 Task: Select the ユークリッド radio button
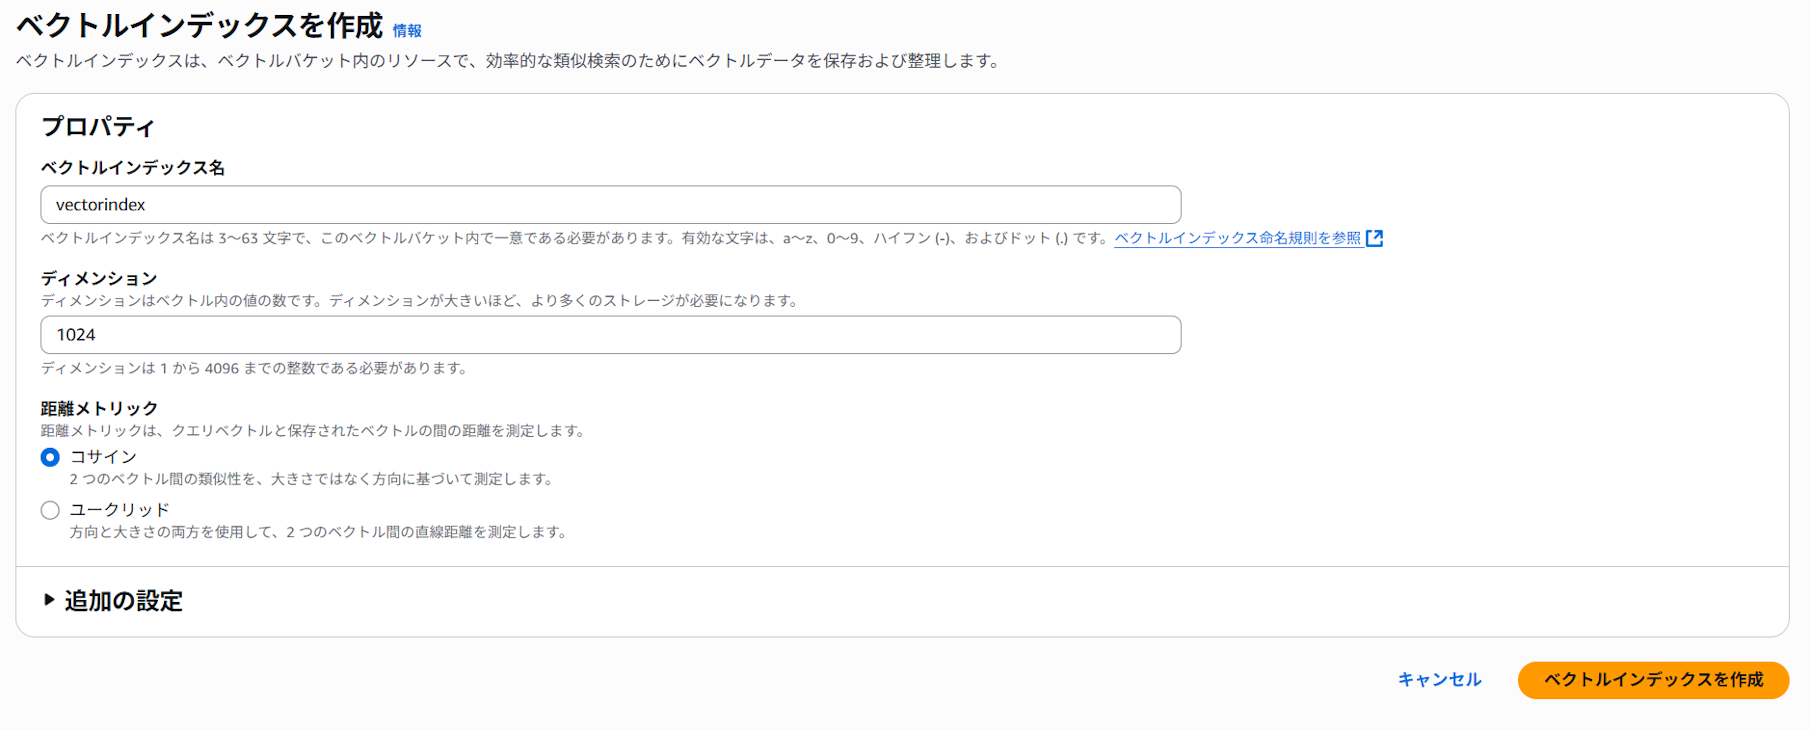[x=50, y=510]
